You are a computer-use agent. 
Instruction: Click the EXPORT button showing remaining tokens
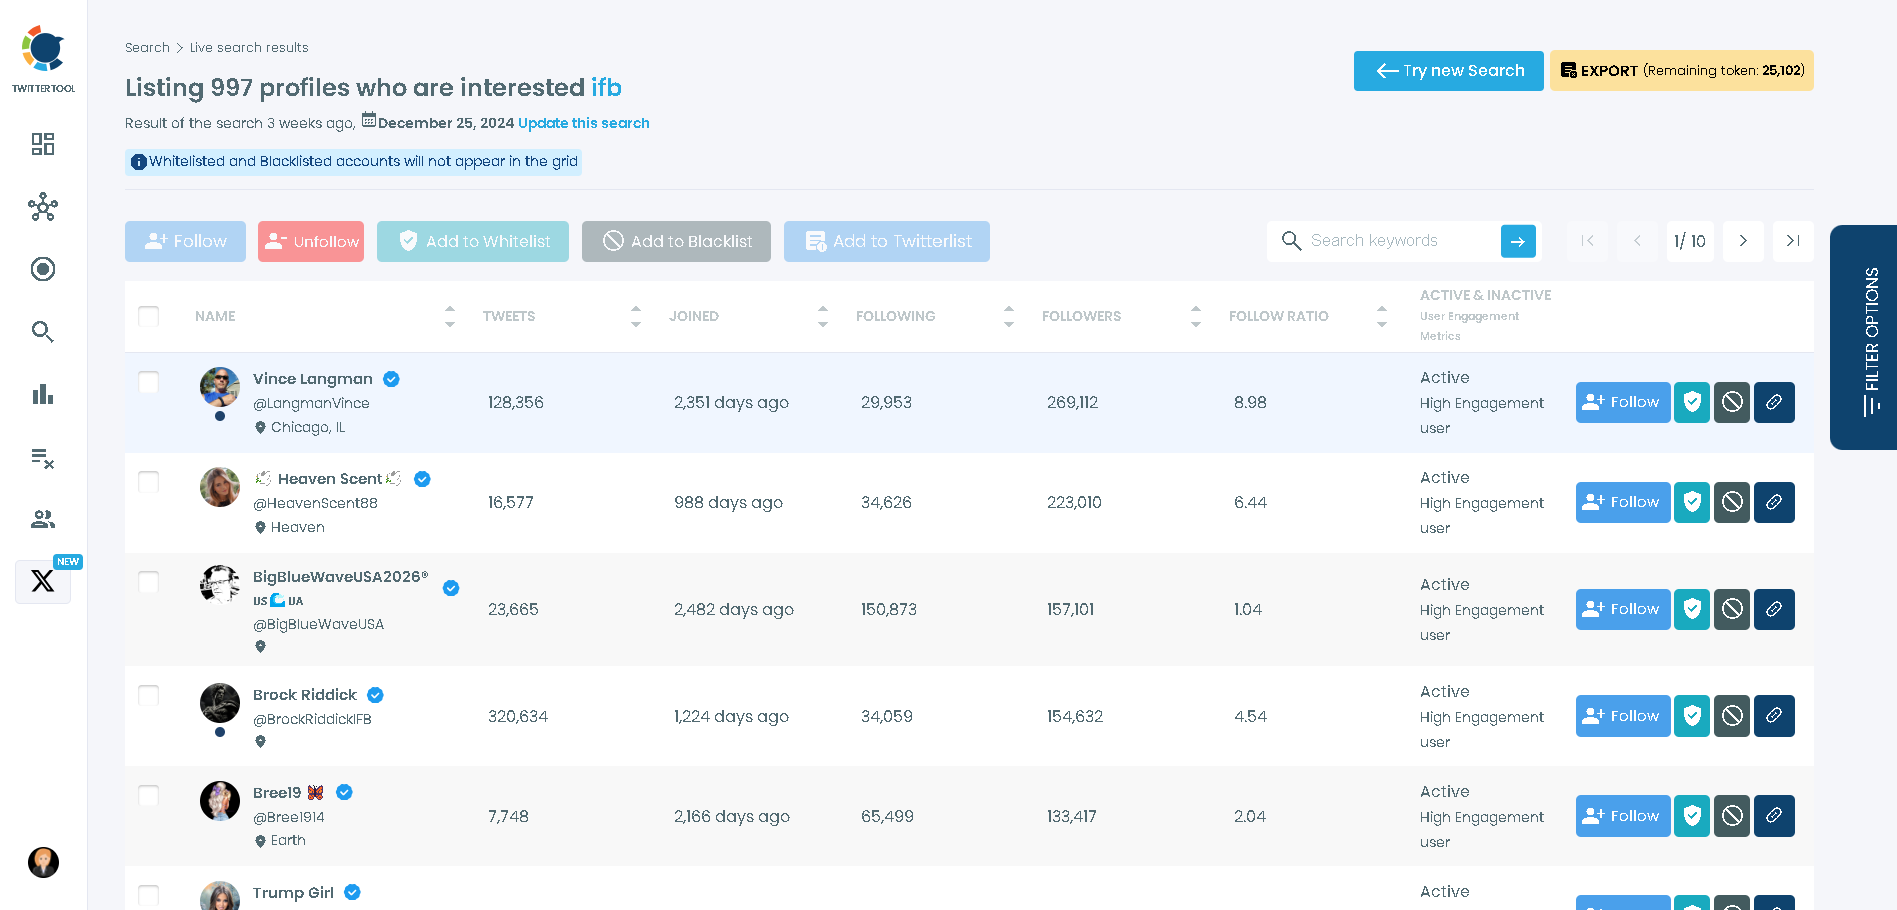coord(1680,70)
